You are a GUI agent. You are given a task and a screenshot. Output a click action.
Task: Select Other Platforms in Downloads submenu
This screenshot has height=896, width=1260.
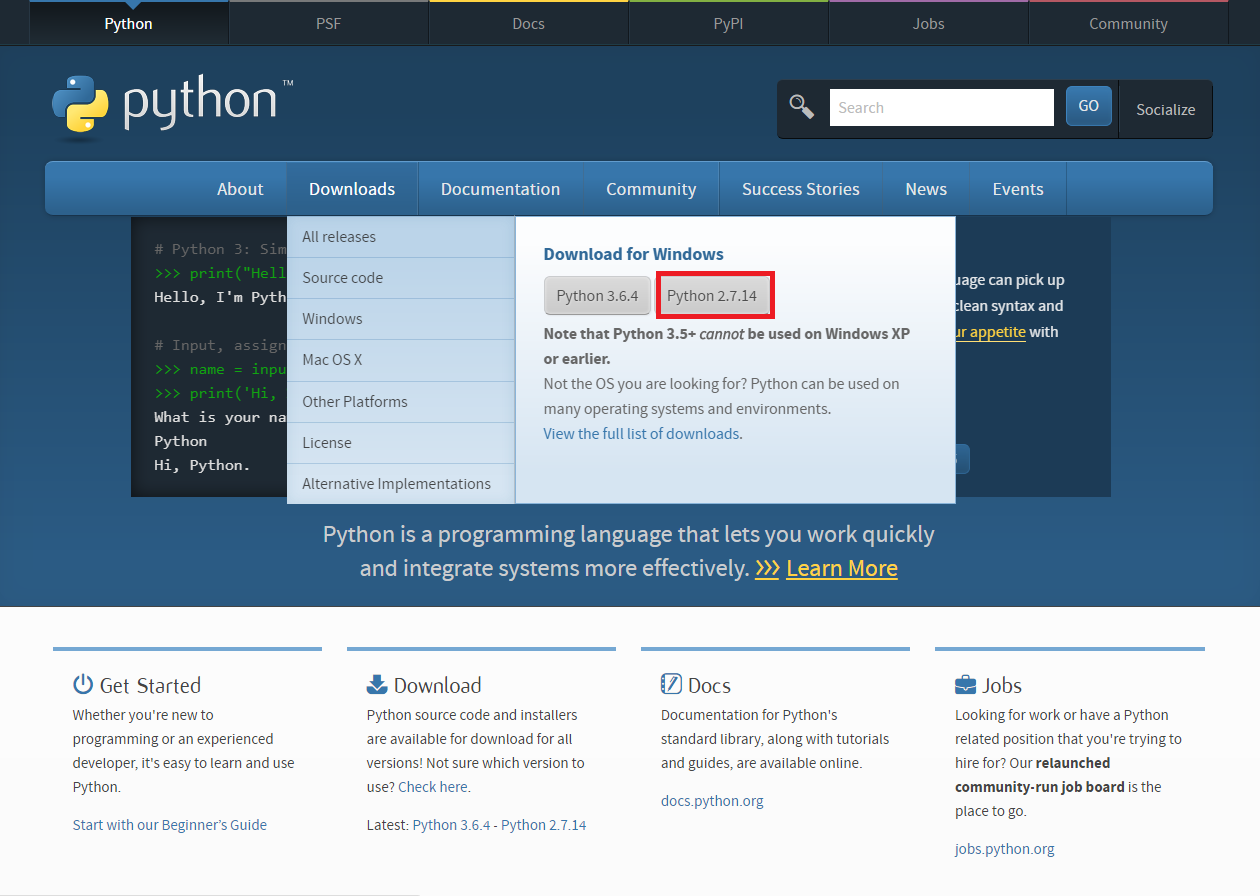point(401,402)
